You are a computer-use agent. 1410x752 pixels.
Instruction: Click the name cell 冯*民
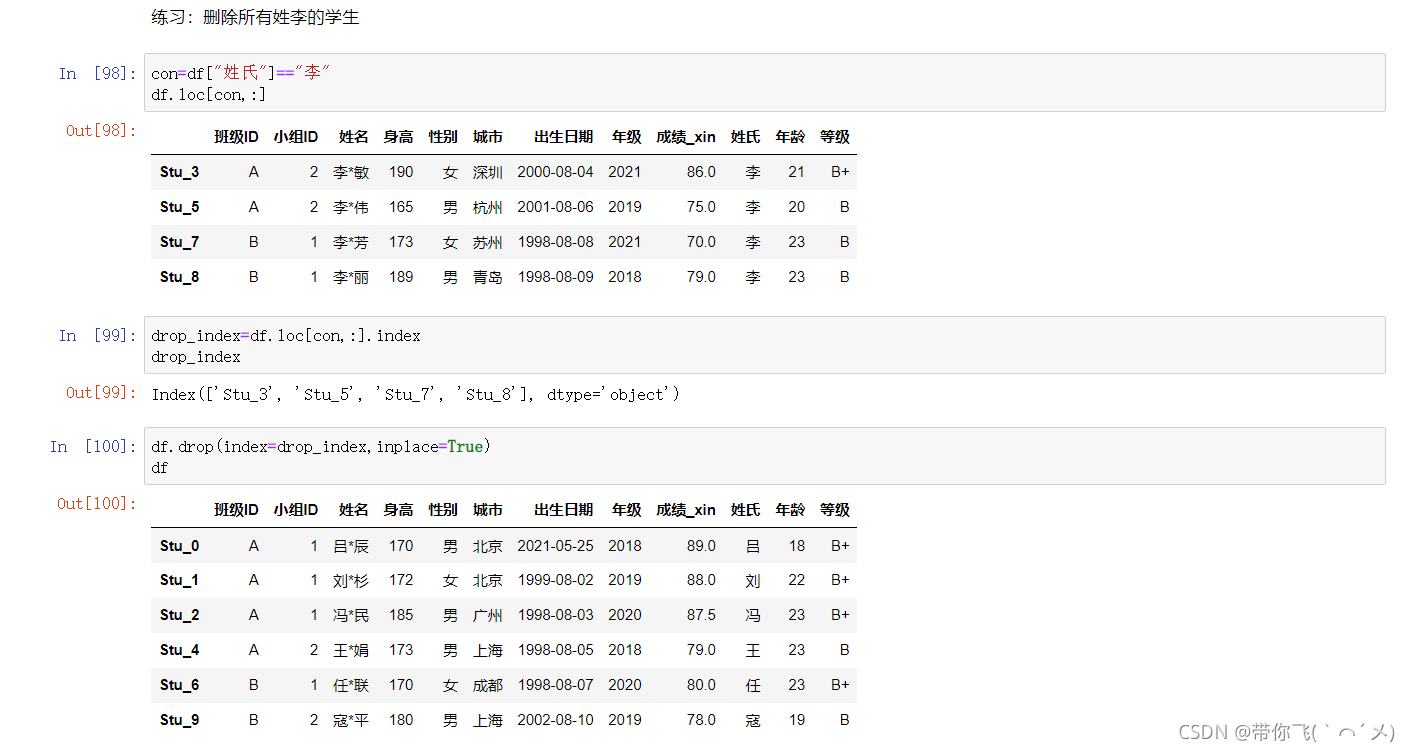click(351, 615)
